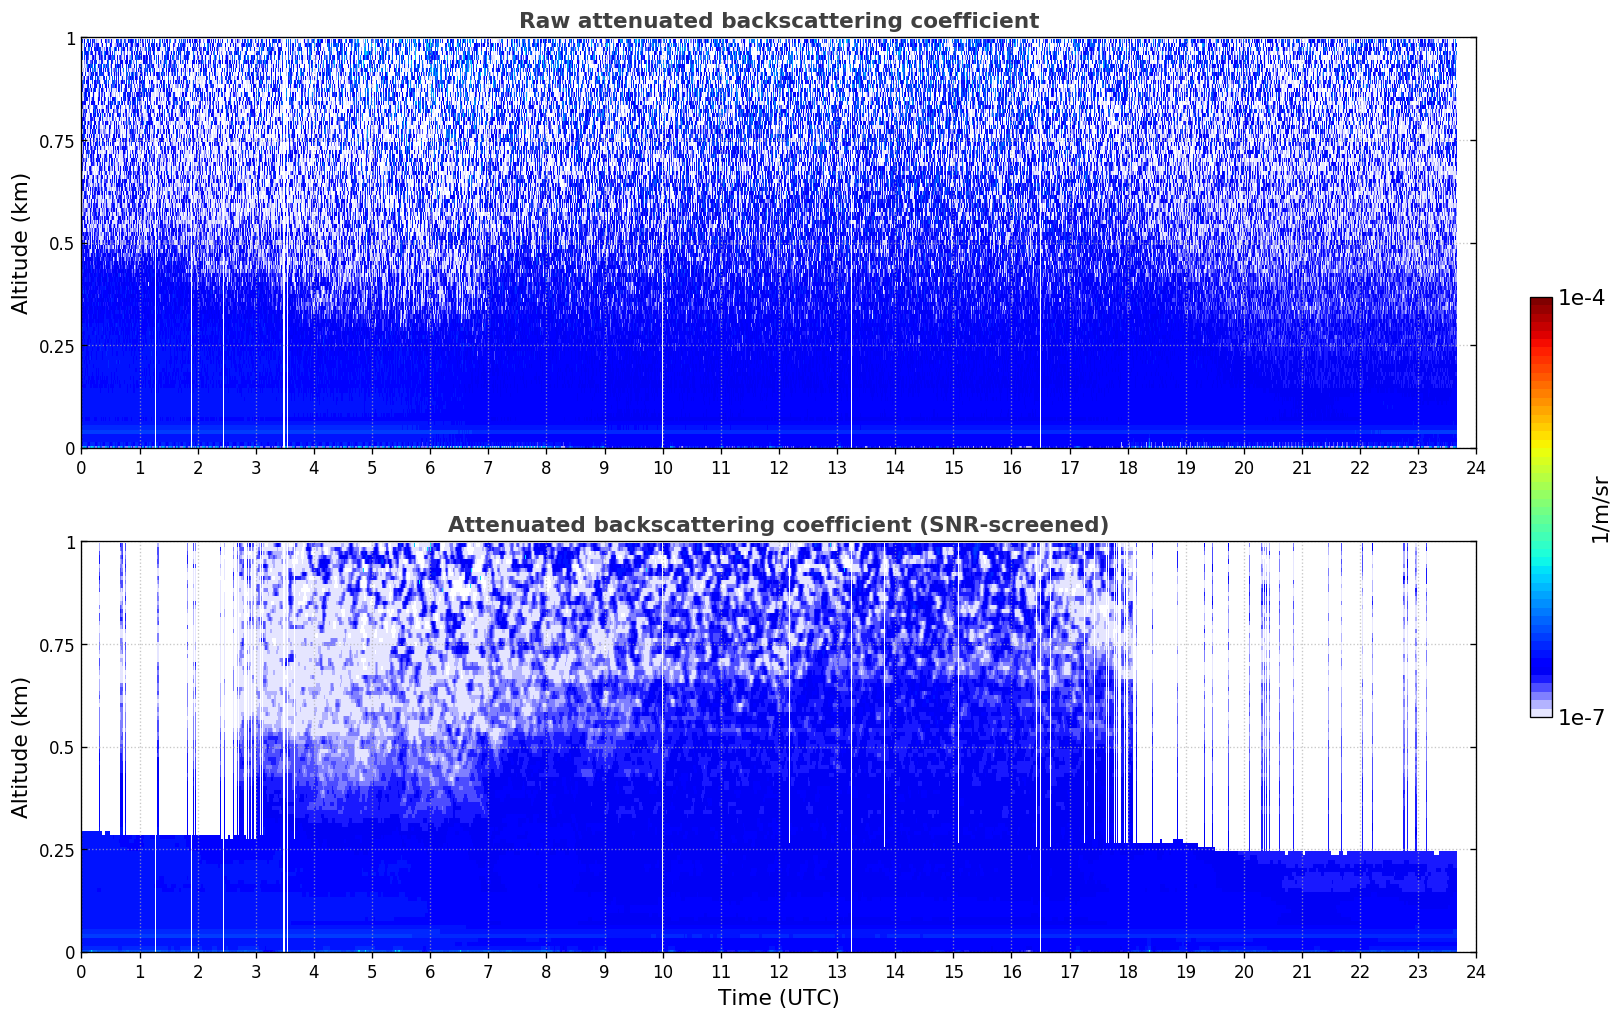Click the raw plot's 'Altitude (km)' axis label
1621x1020 pixels.
coord(21,243)
